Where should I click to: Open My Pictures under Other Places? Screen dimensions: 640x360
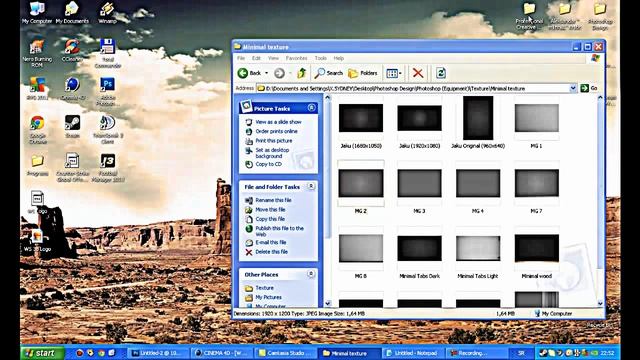pos(269,298)
